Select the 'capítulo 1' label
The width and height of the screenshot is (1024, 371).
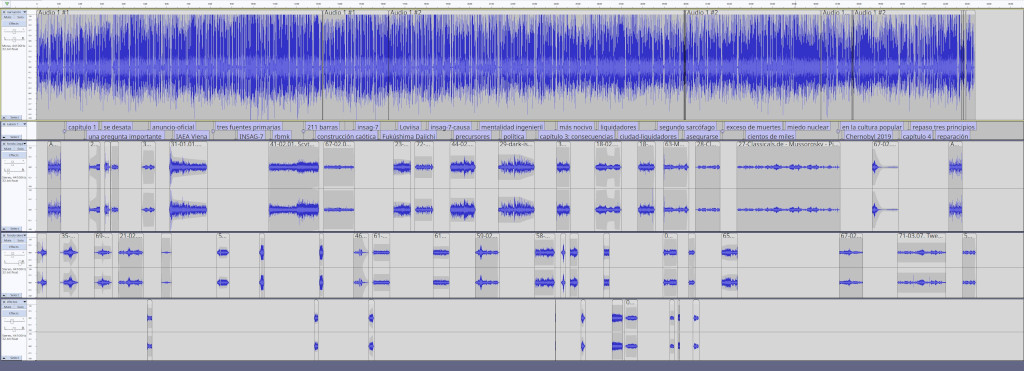[82, 127]
